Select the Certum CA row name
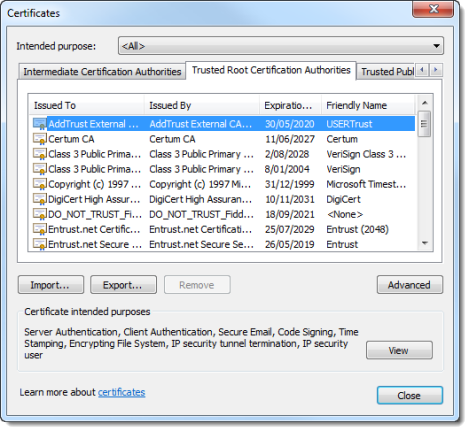Screen dimensions: 470x432 [71, 139]
